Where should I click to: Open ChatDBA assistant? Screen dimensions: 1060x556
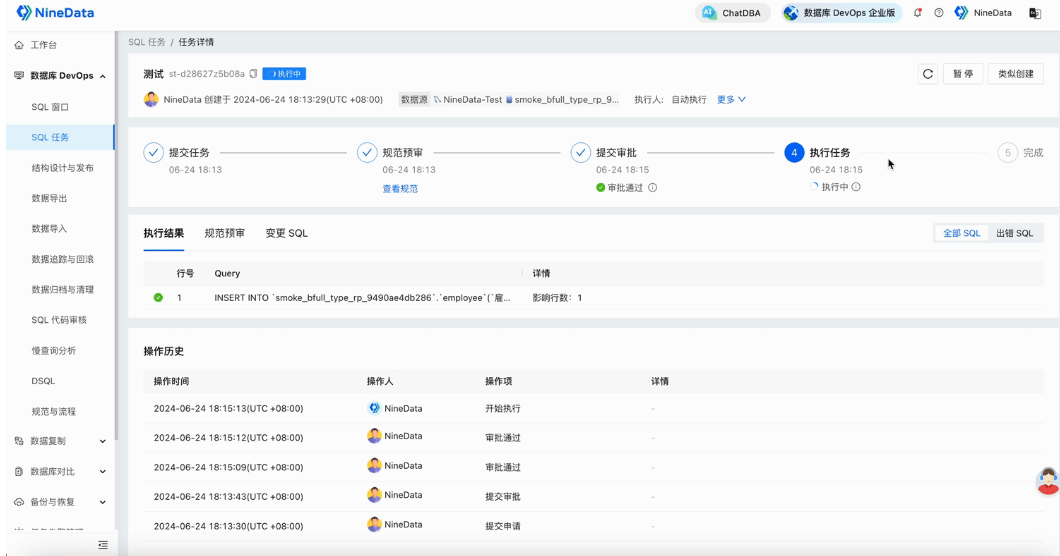click(x=732, y=13)
